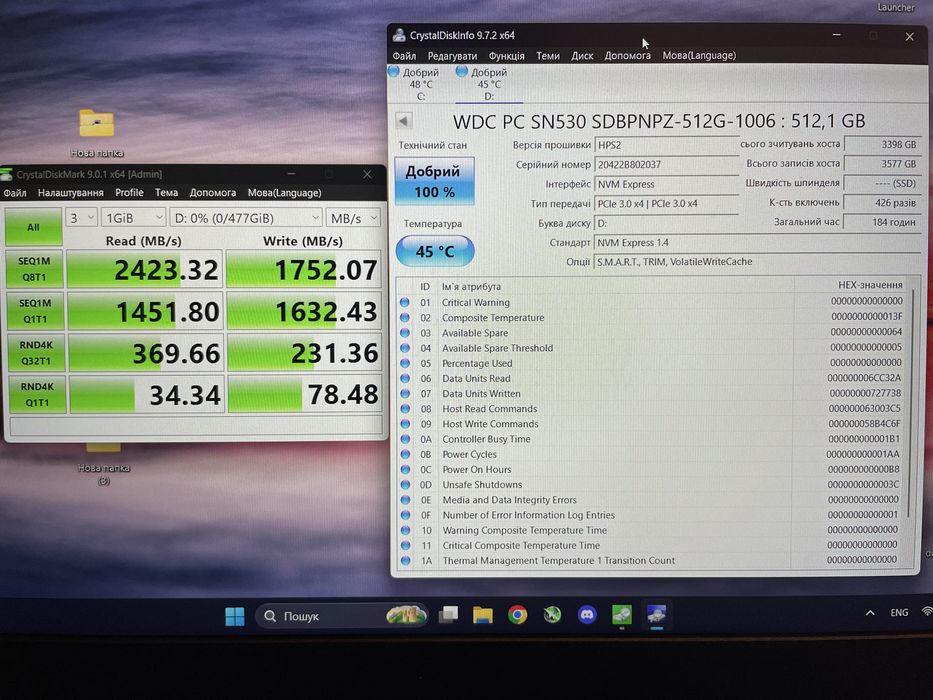Open File Explorer from the taskbar

click(x=483, y=615)
